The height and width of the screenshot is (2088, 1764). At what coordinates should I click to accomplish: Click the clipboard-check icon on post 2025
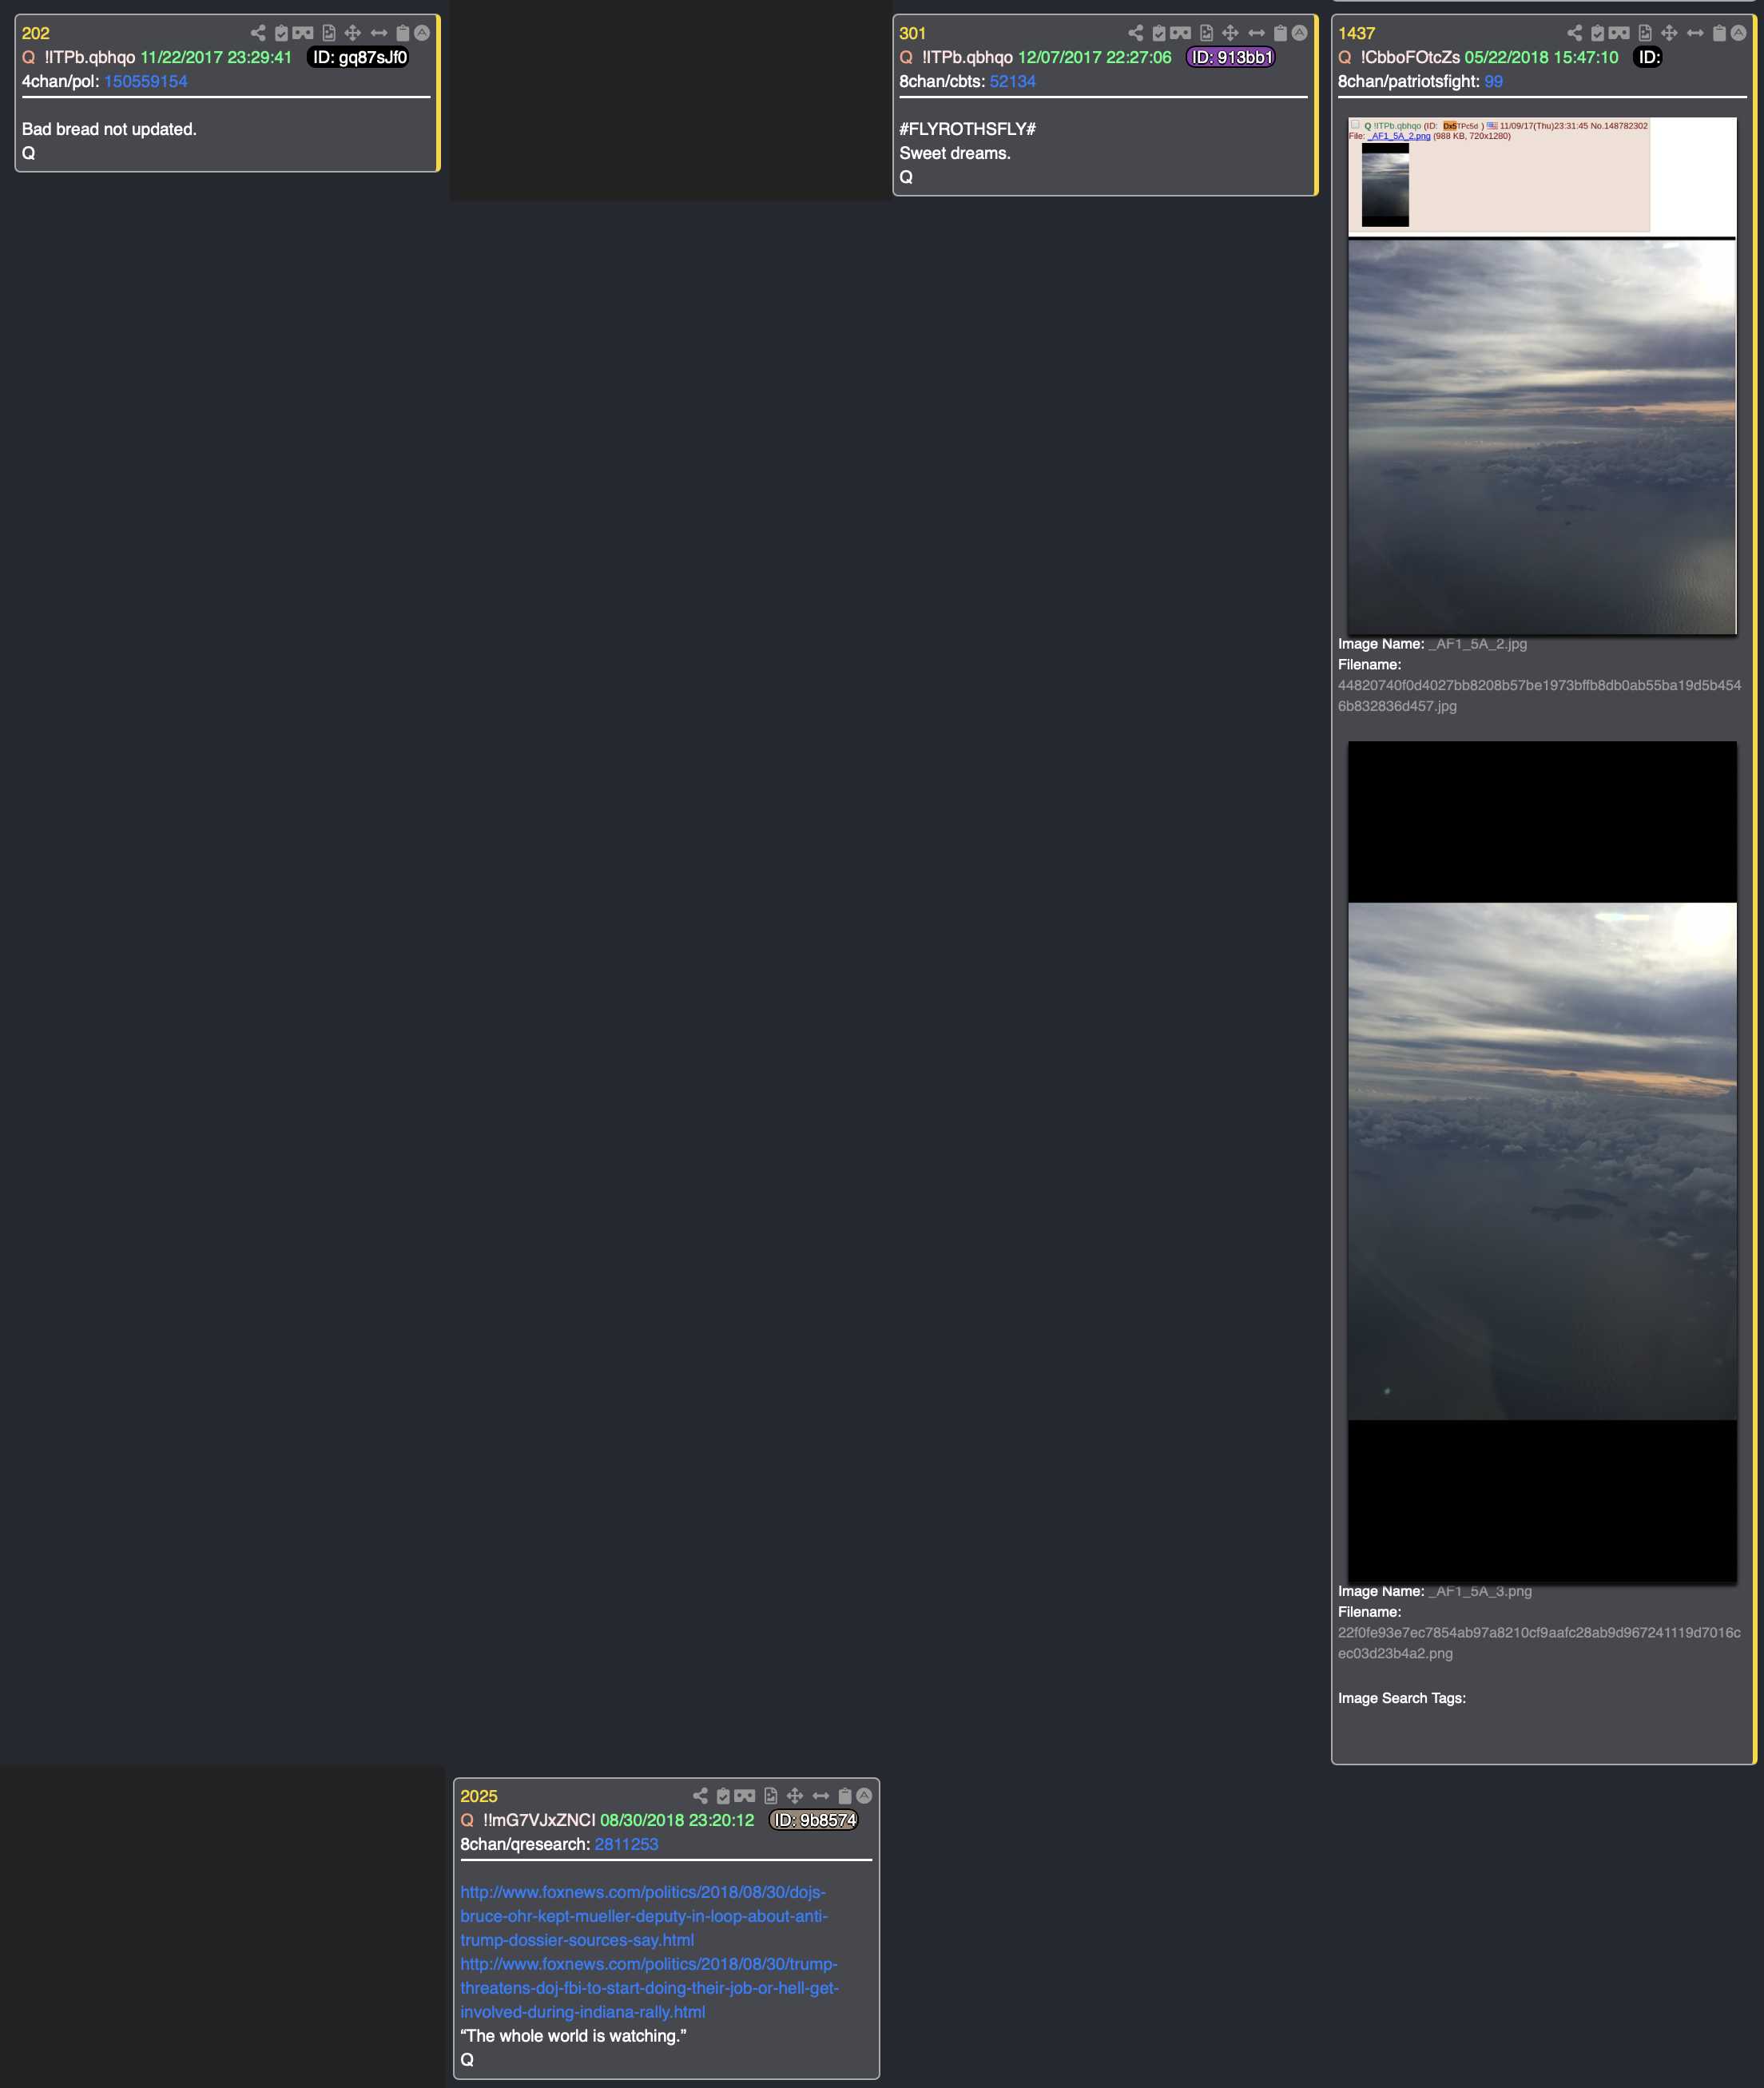(723, 1796)
